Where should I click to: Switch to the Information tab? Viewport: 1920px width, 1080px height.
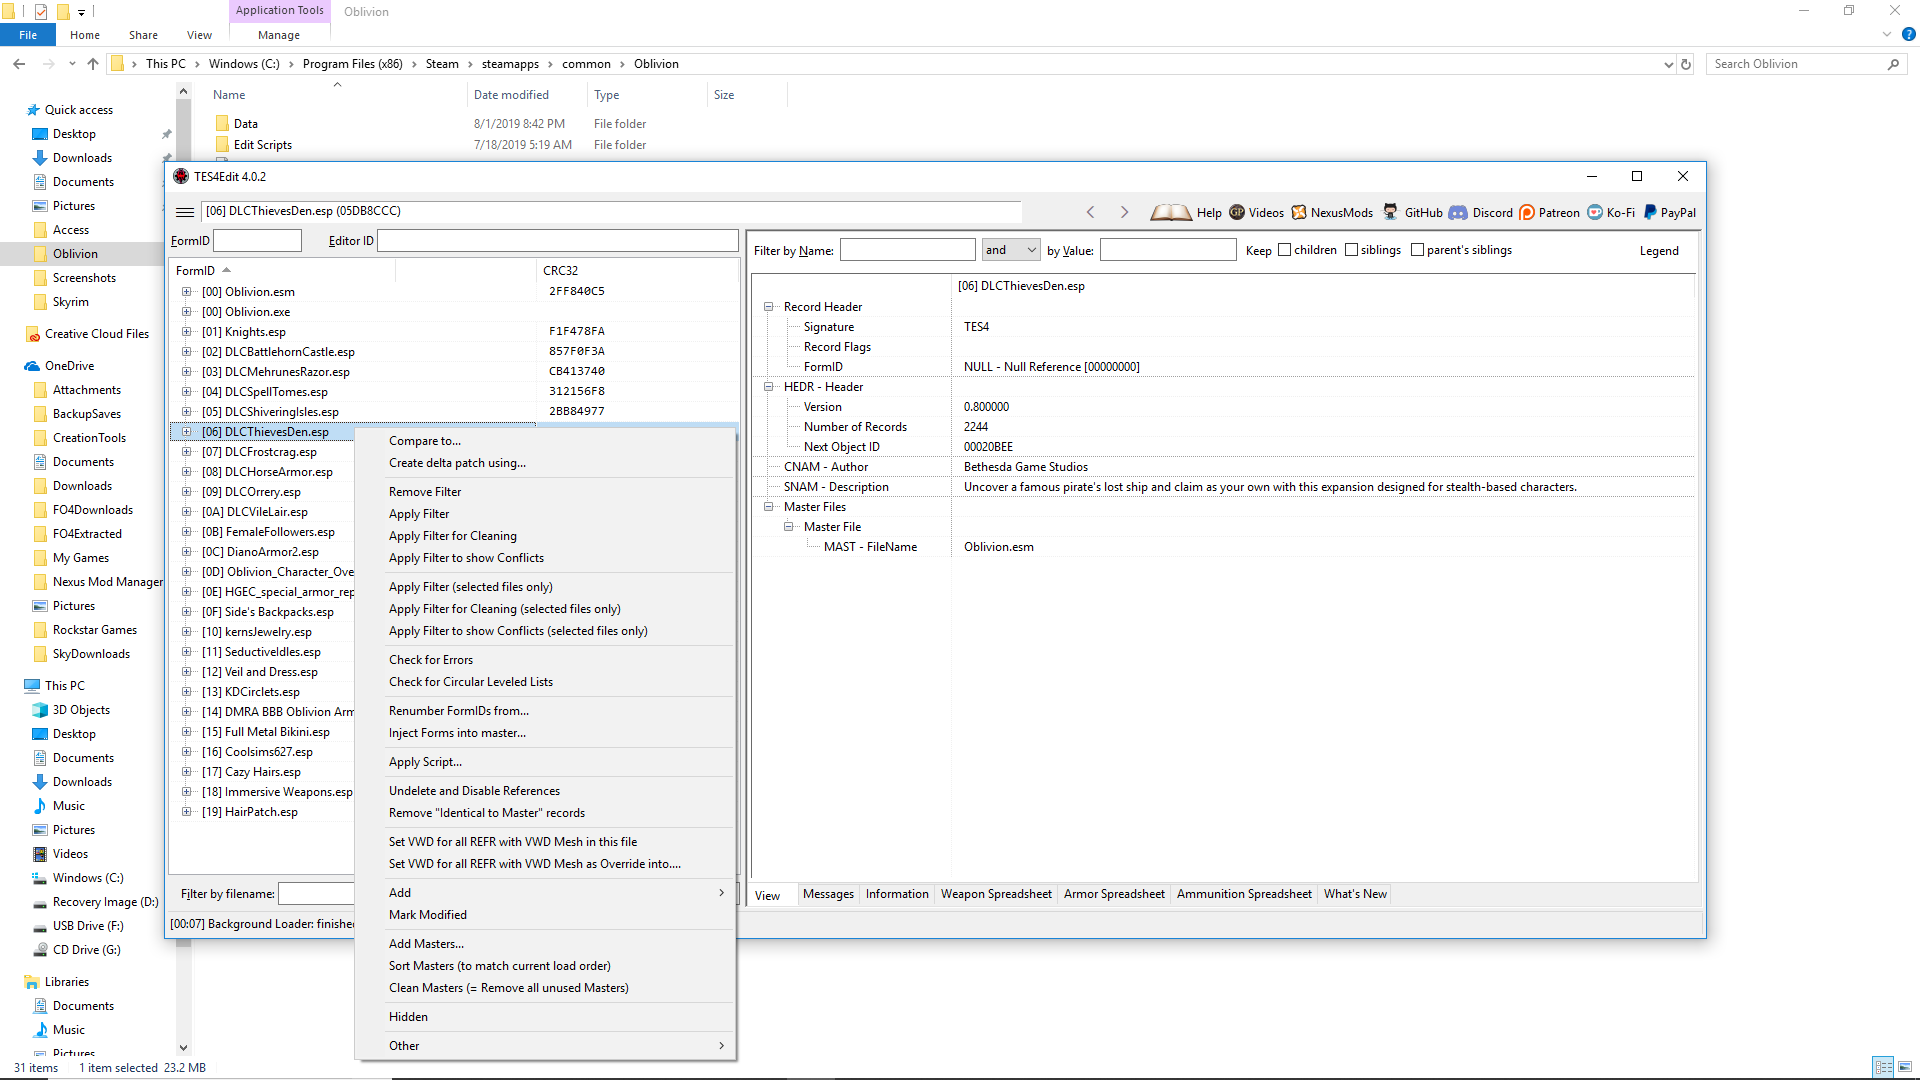coord(897,894)
